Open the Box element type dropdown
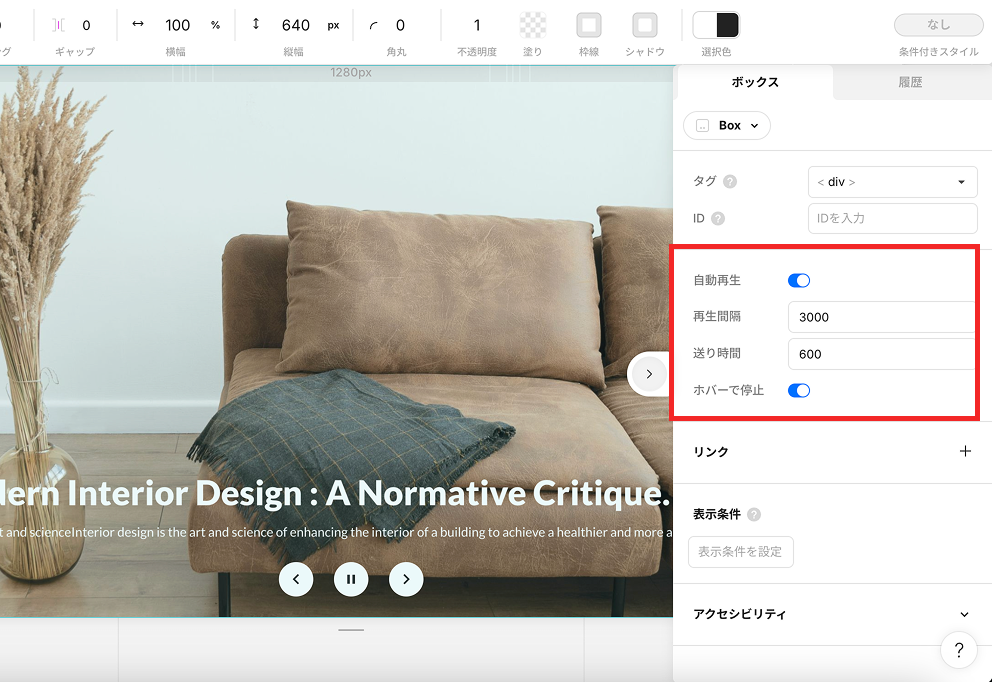The image size is (992, 682). click(x=727, y=126)
